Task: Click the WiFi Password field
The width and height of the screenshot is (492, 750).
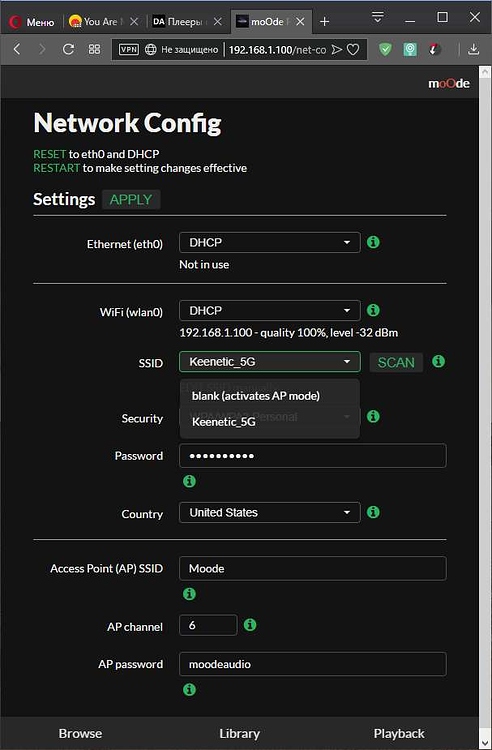Action: coord(313,456)
